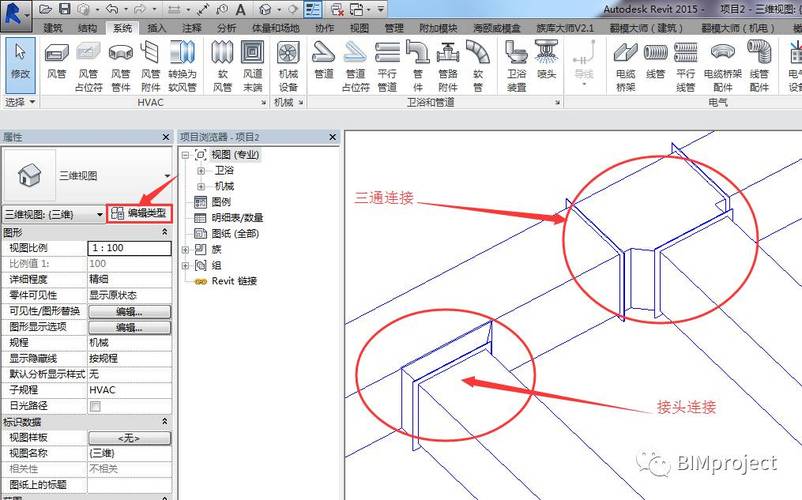Viewport: 802px width, 500px height.
Task: Select the 管路附件 pipe accessory tool
Action: (448, 66)
